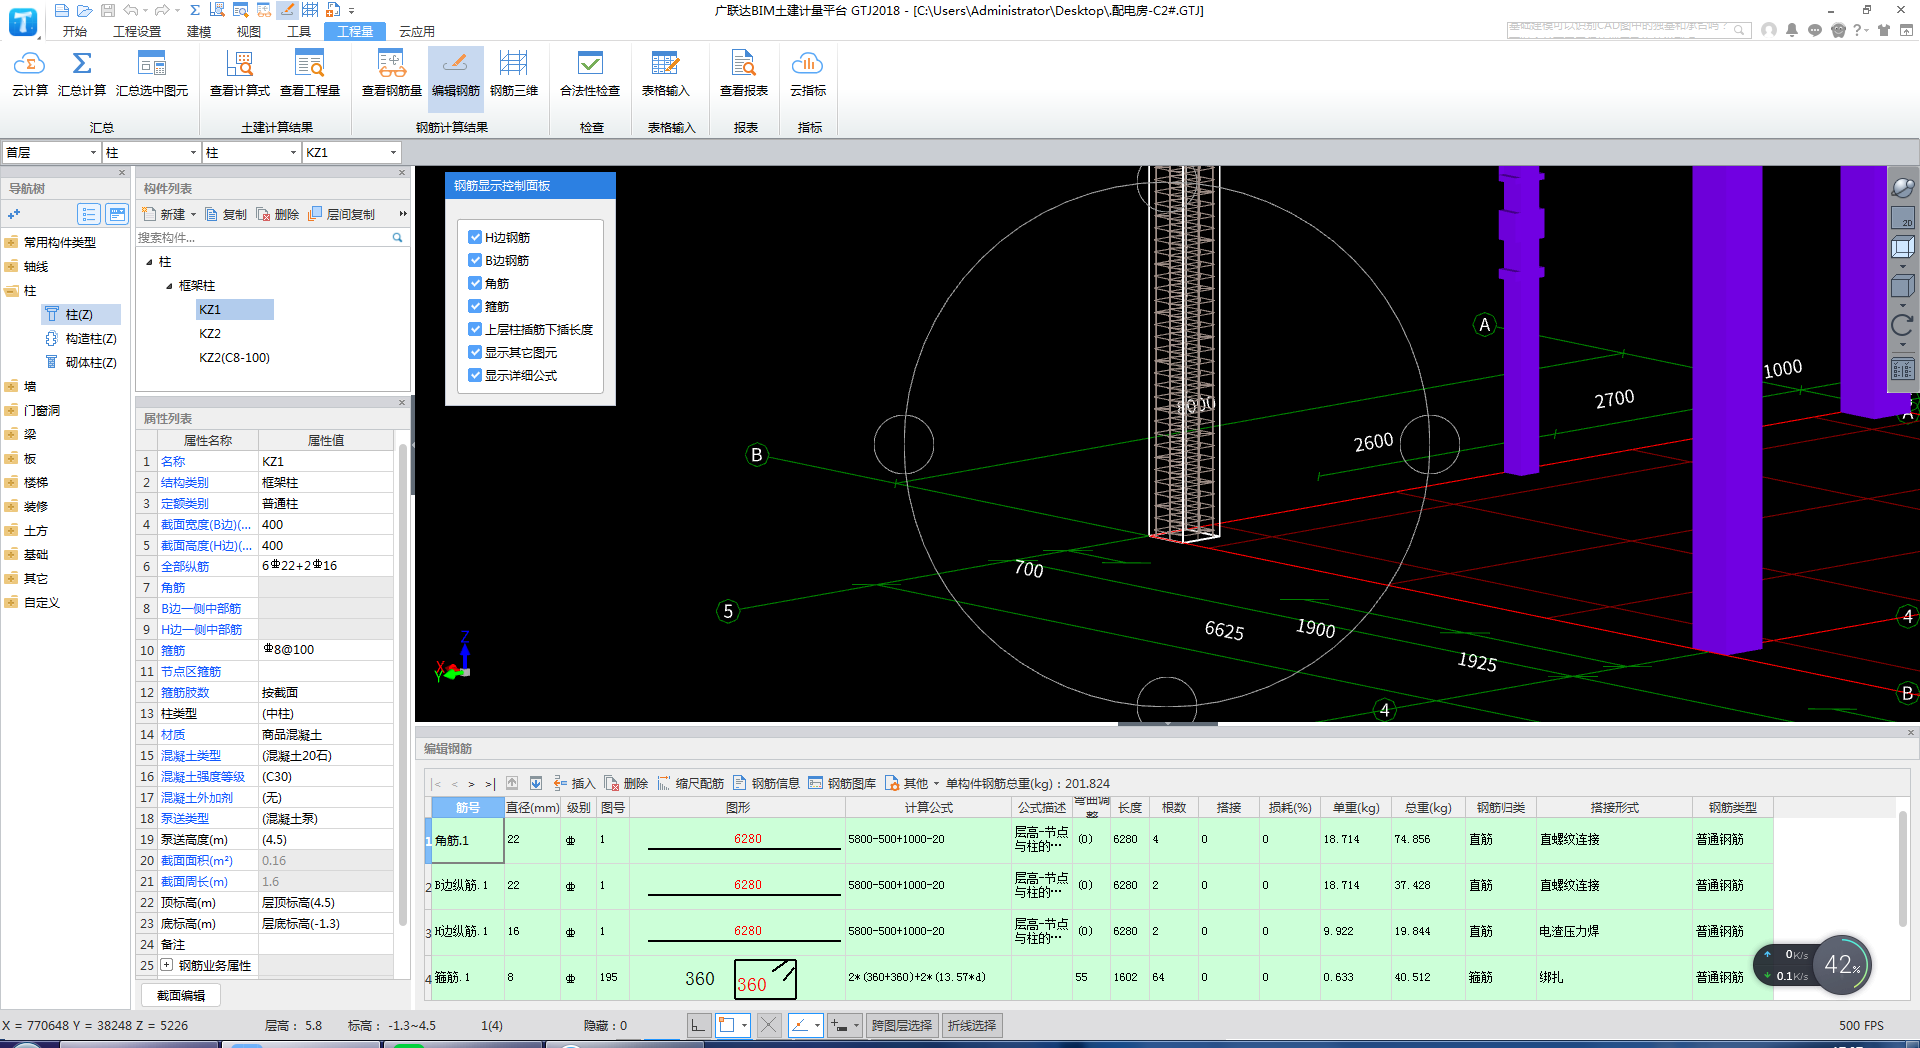Image resolution: width=1920 pixels, height=1048 pixels.
Task: Click the rebar table vertical scrollbar
Action: click(x=1903, y=870)
